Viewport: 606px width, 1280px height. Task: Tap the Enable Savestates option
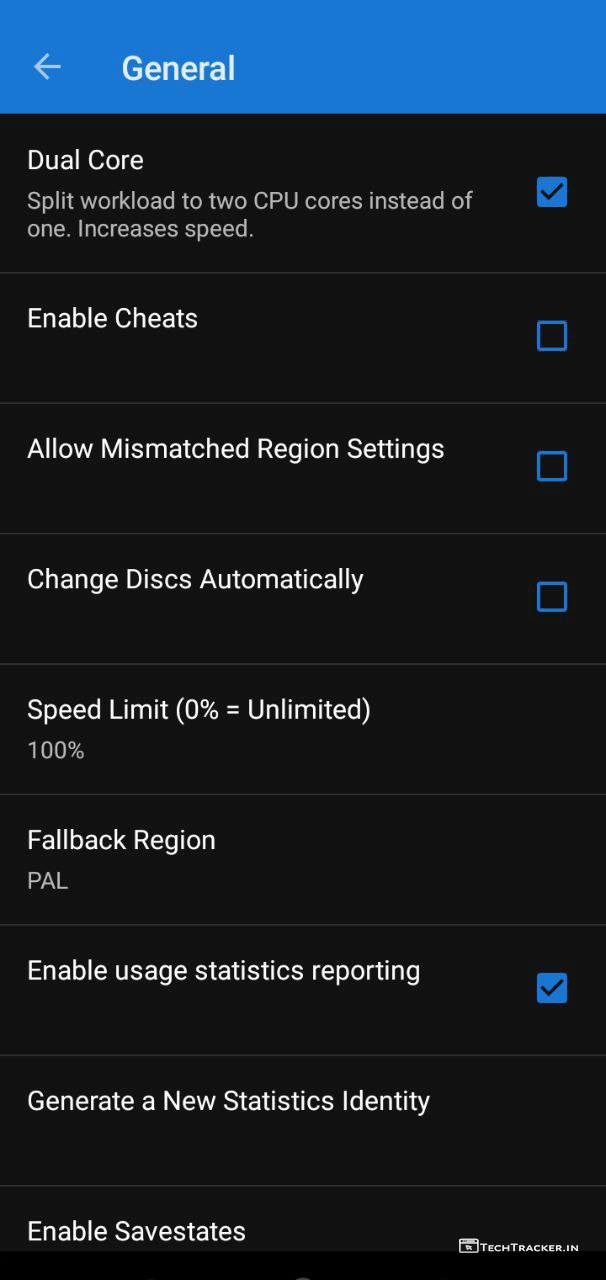tap(136, 1230)
